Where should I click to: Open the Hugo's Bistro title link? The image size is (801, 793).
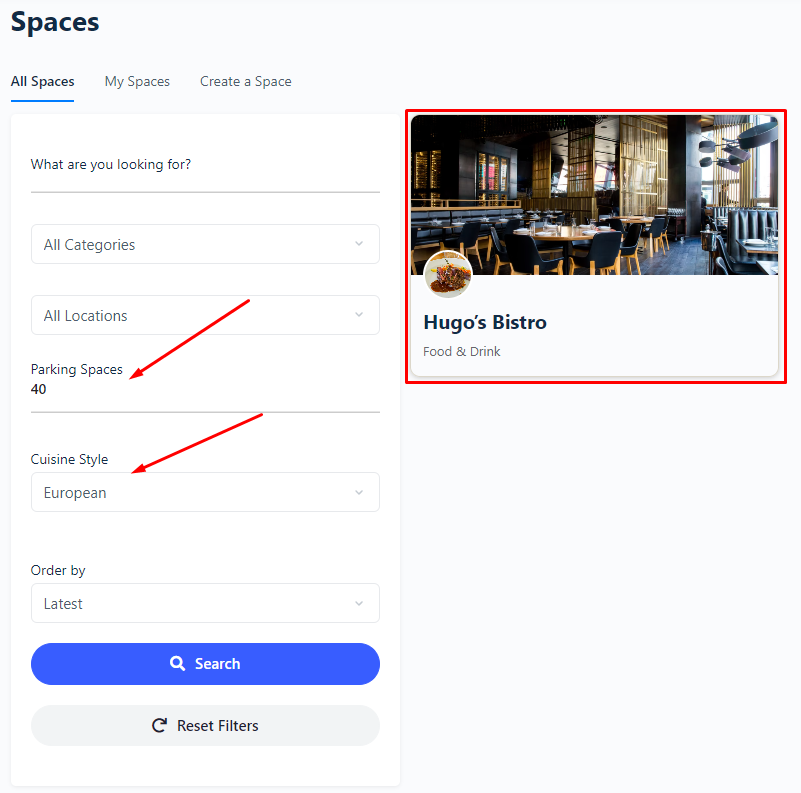(485, 322)
